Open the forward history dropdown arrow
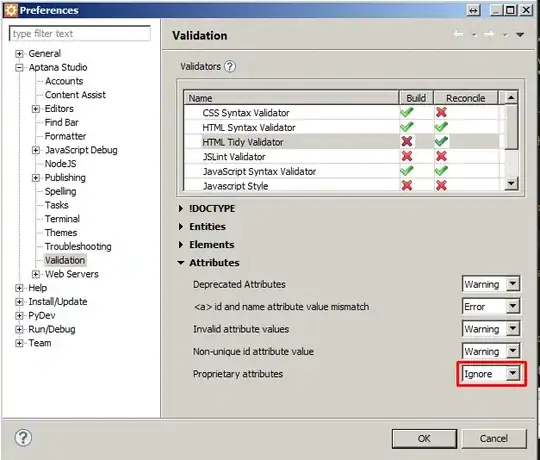The height and width of the screenshot is (460, 540). pyautogui.click(x=505, y=35)
